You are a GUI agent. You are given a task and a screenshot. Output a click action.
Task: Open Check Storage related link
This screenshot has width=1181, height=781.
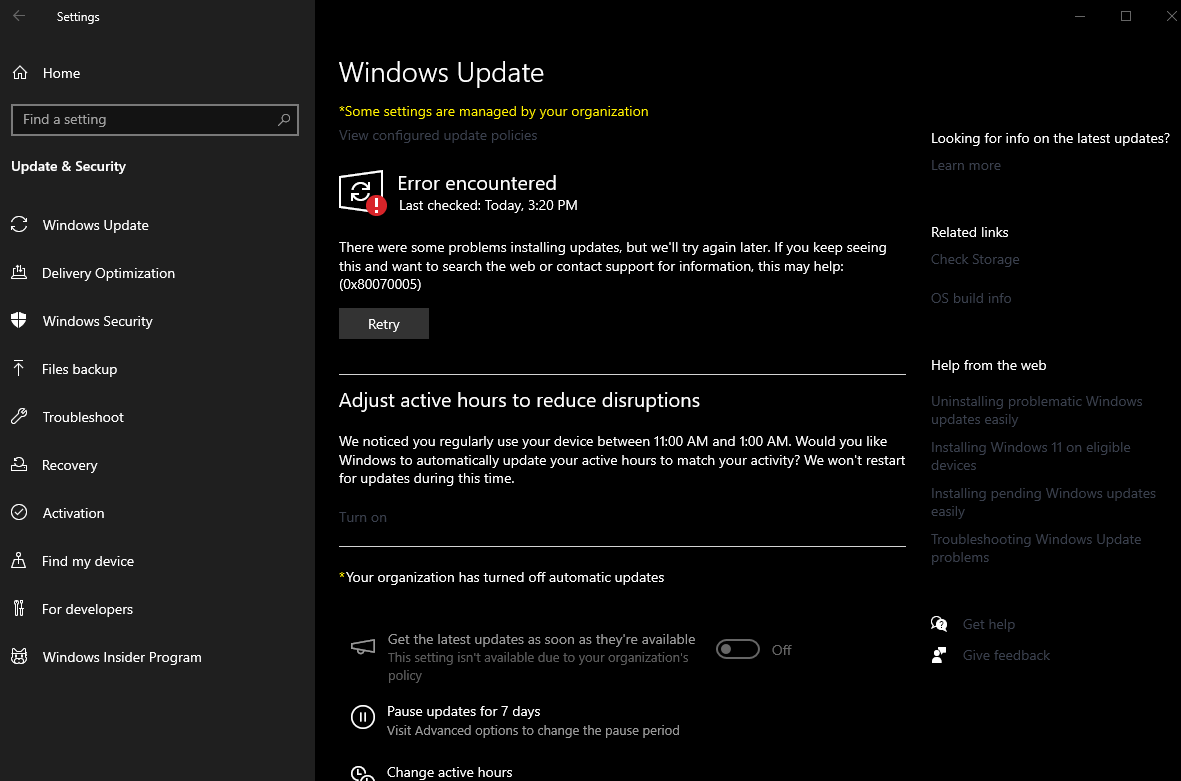pos(975,259)
